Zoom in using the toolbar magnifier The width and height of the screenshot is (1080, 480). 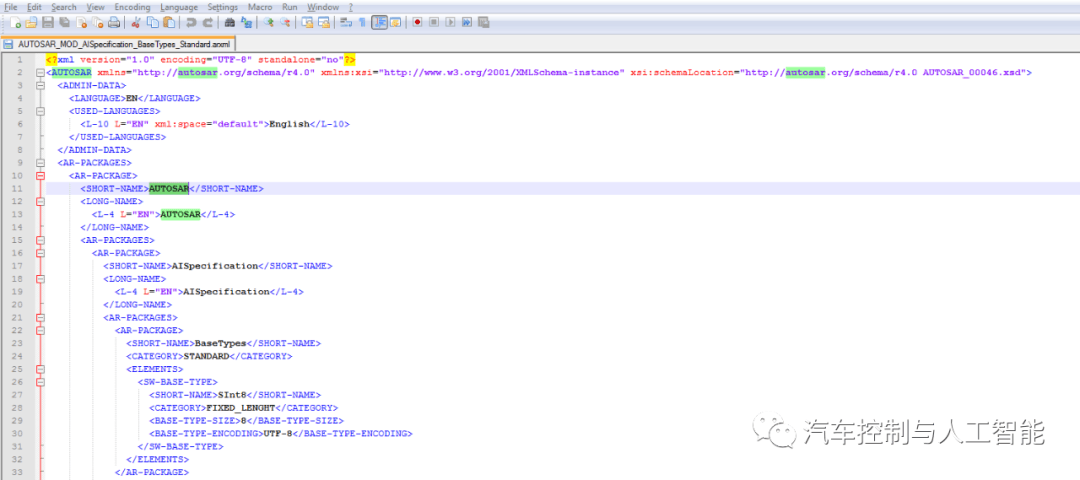click(269, 22)
